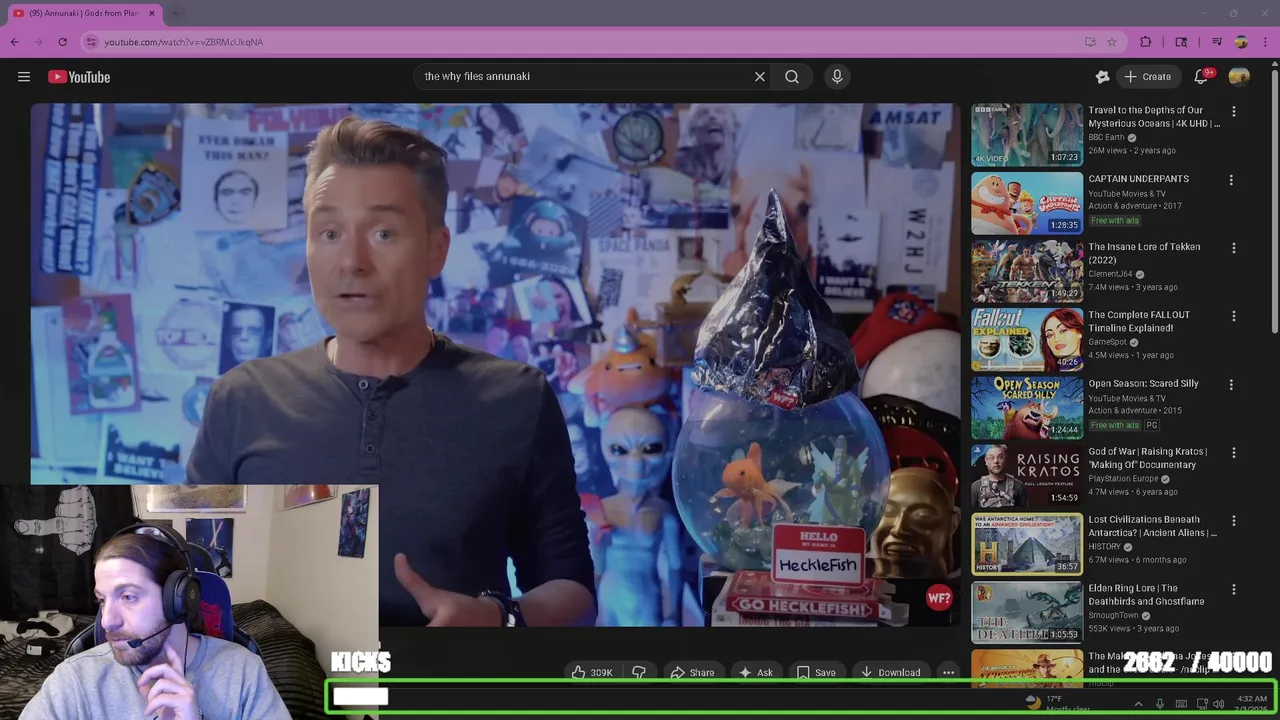Download the video
The width and height of the screenshot is (1280, 720).
pyautogui.click(x=890, y=673)
